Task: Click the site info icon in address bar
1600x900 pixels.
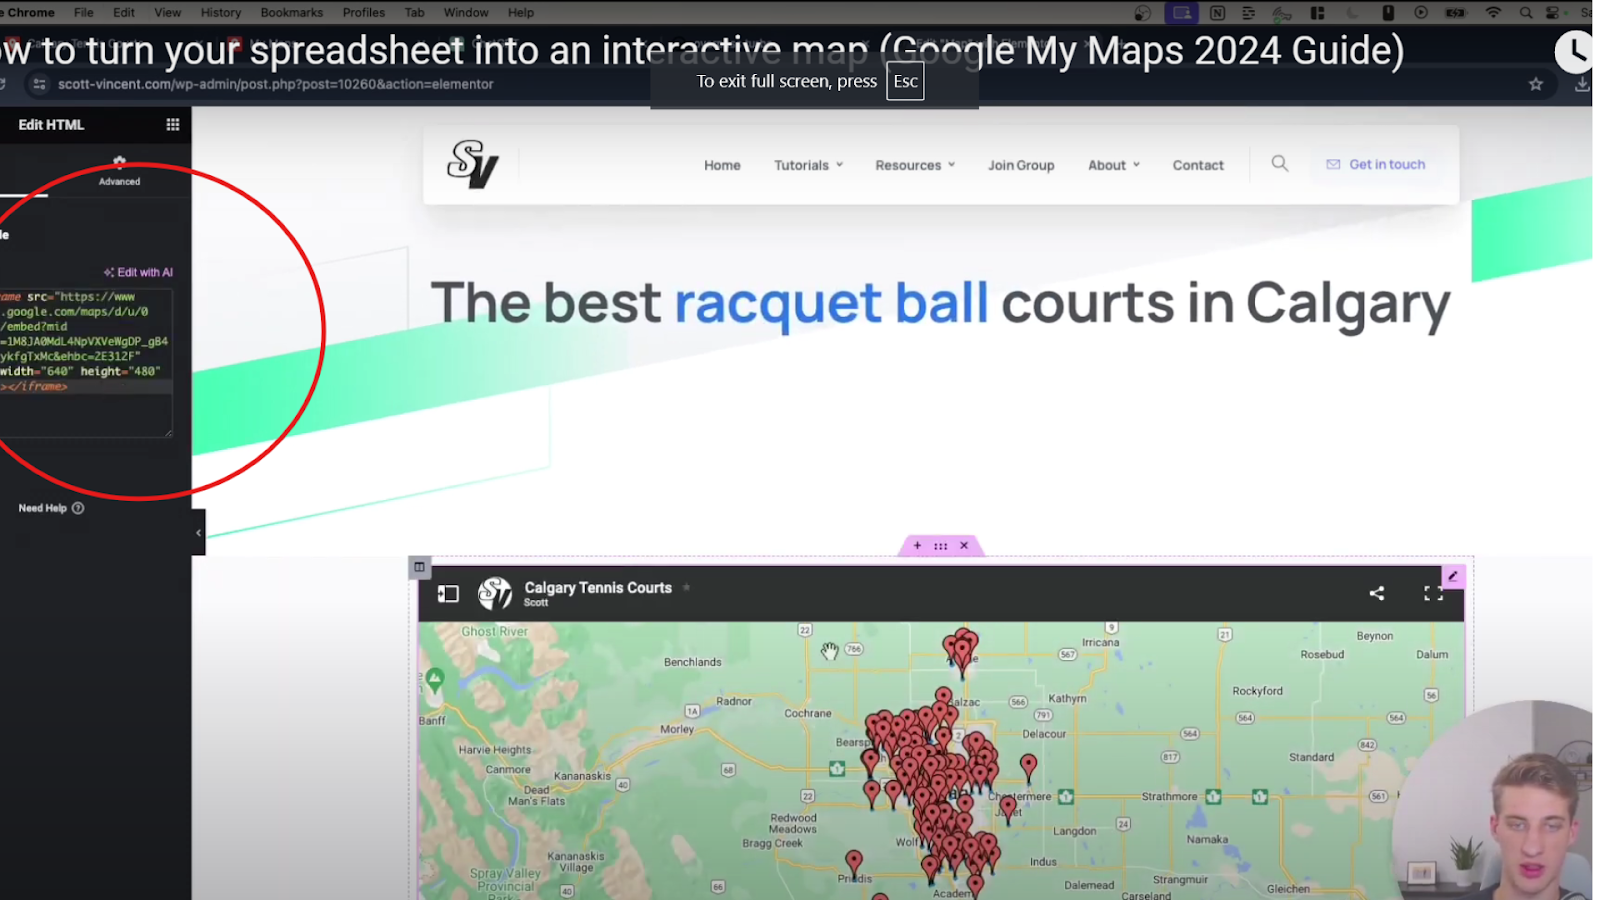Action: 39,84
